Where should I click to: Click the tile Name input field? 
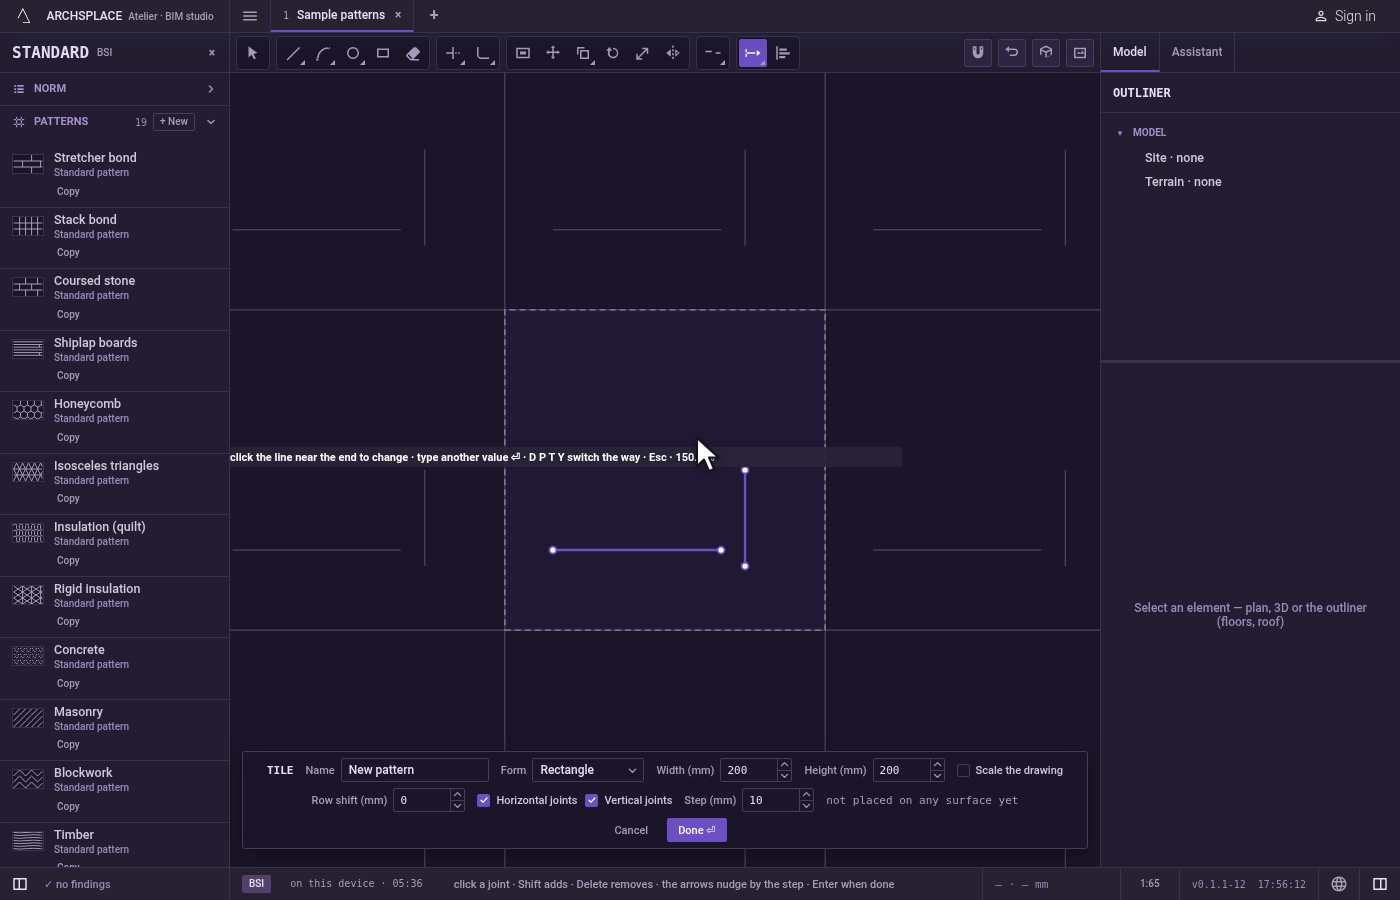click(415, 770)
